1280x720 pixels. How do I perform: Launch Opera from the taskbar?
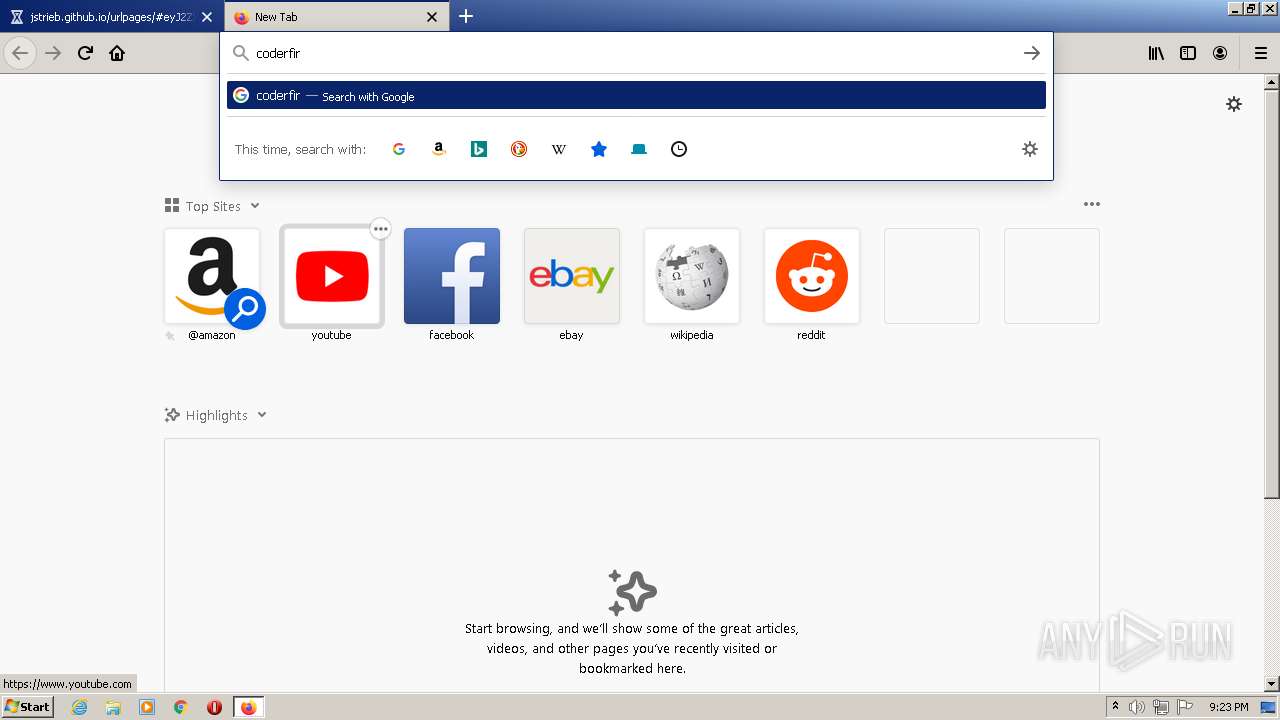point(214,707)
